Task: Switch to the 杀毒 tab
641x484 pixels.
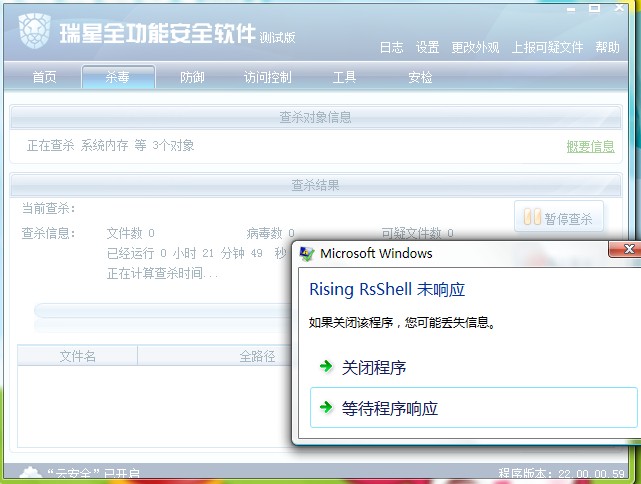Action: pyautogui.click(x=118, y=76)
